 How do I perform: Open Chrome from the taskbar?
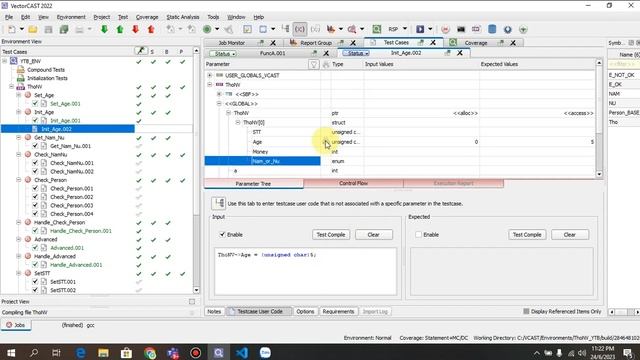click(x=150, y=352)
